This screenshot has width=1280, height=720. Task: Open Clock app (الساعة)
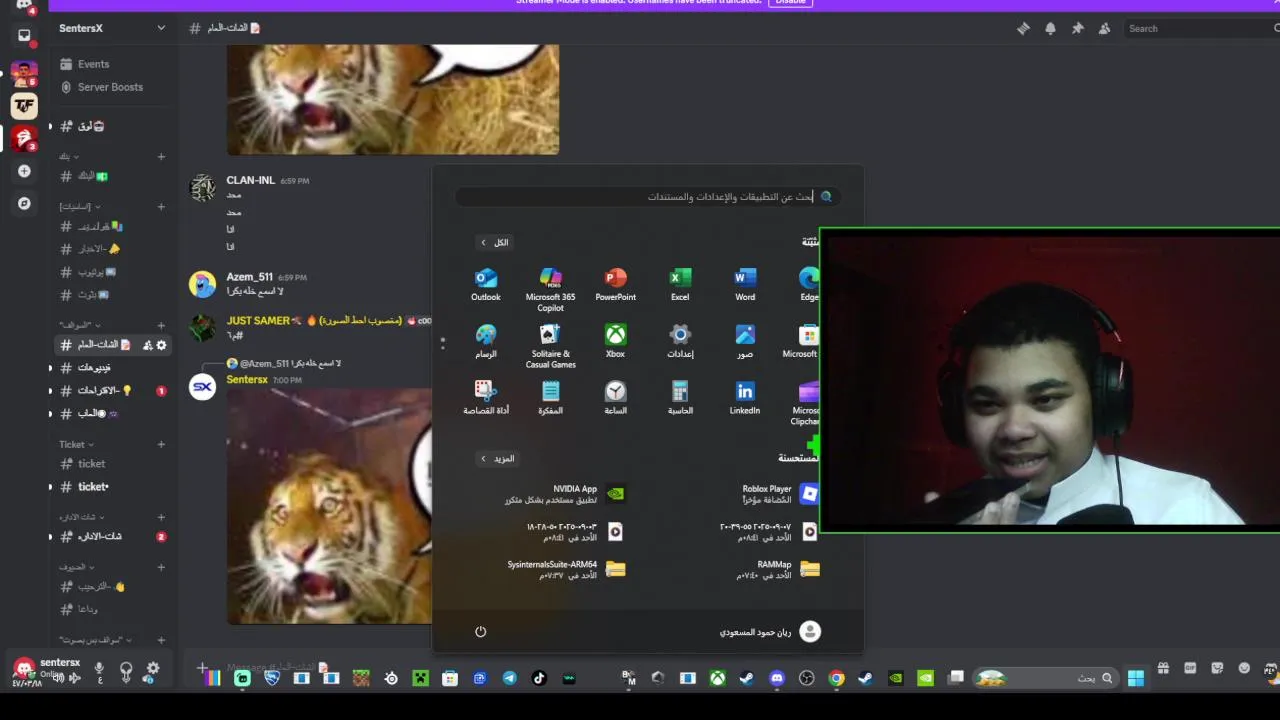point(615,397)
